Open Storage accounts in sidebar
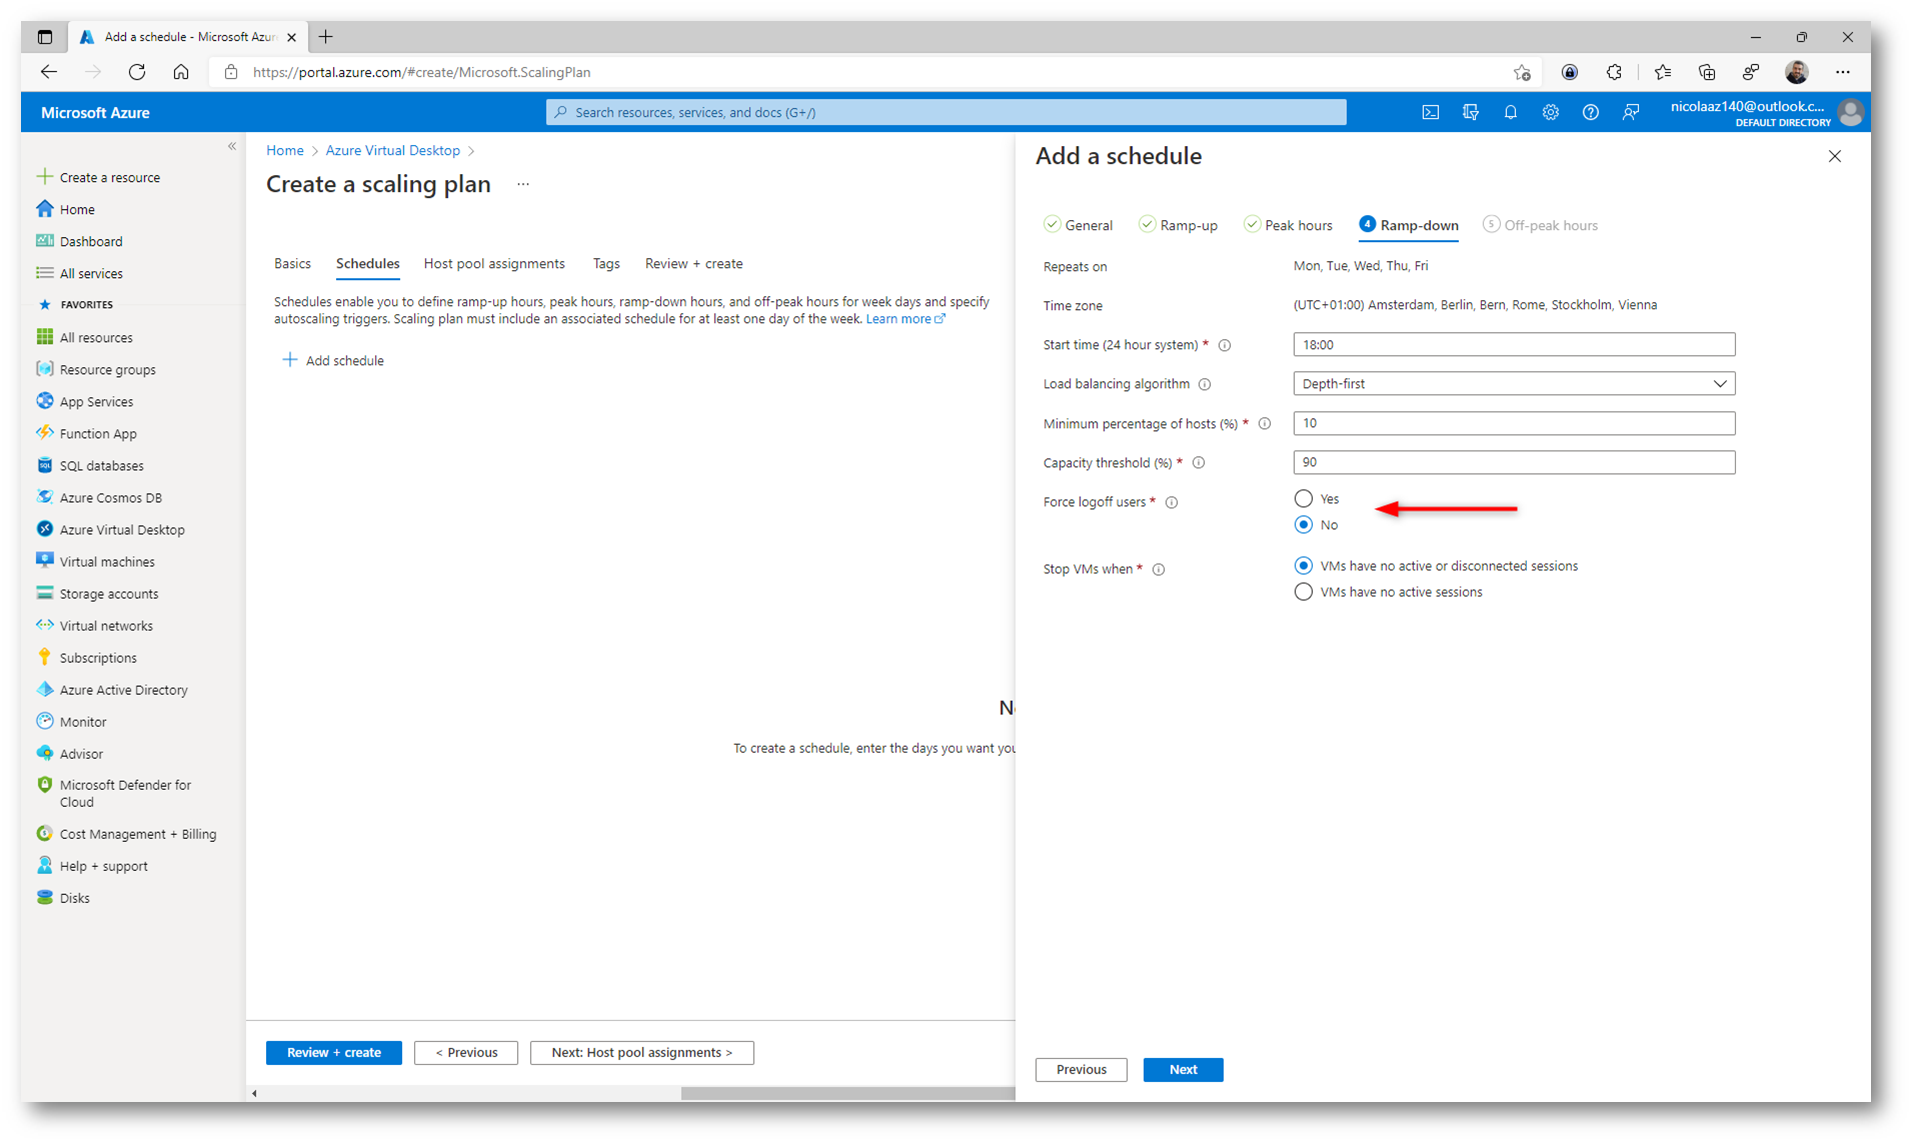 point(108,593)
